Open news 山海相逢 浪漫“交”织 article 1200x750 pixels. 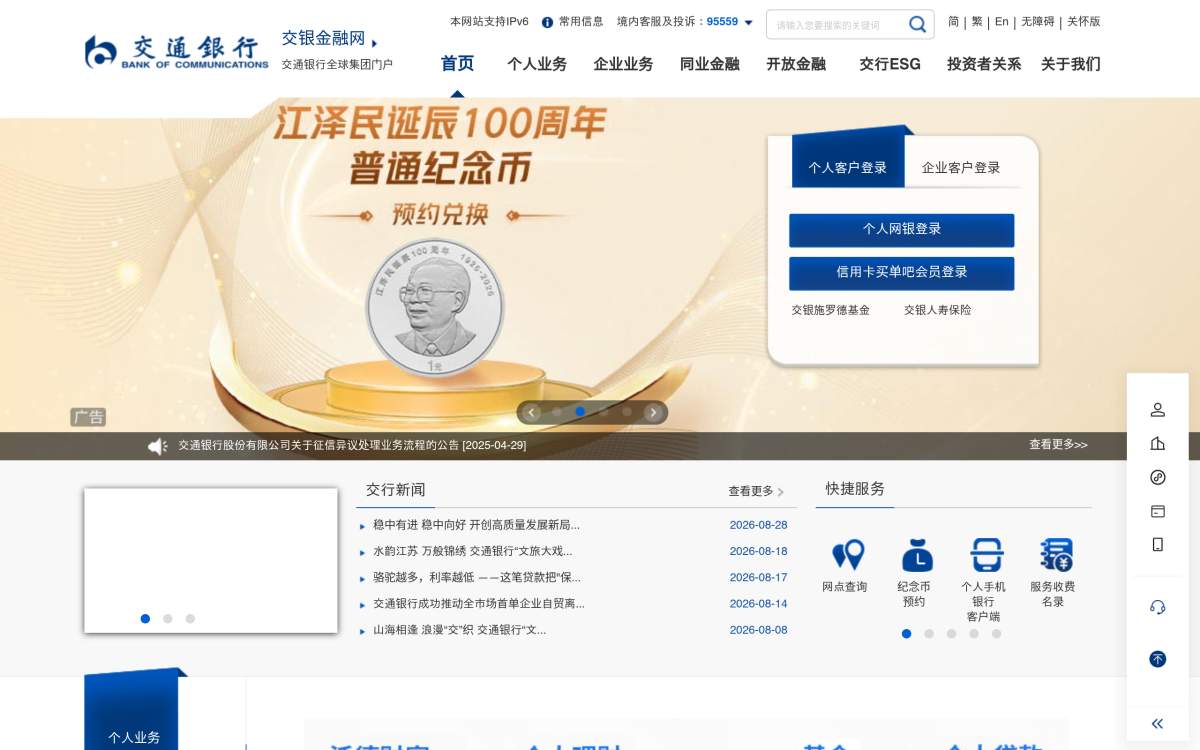(x=460, y=630)
